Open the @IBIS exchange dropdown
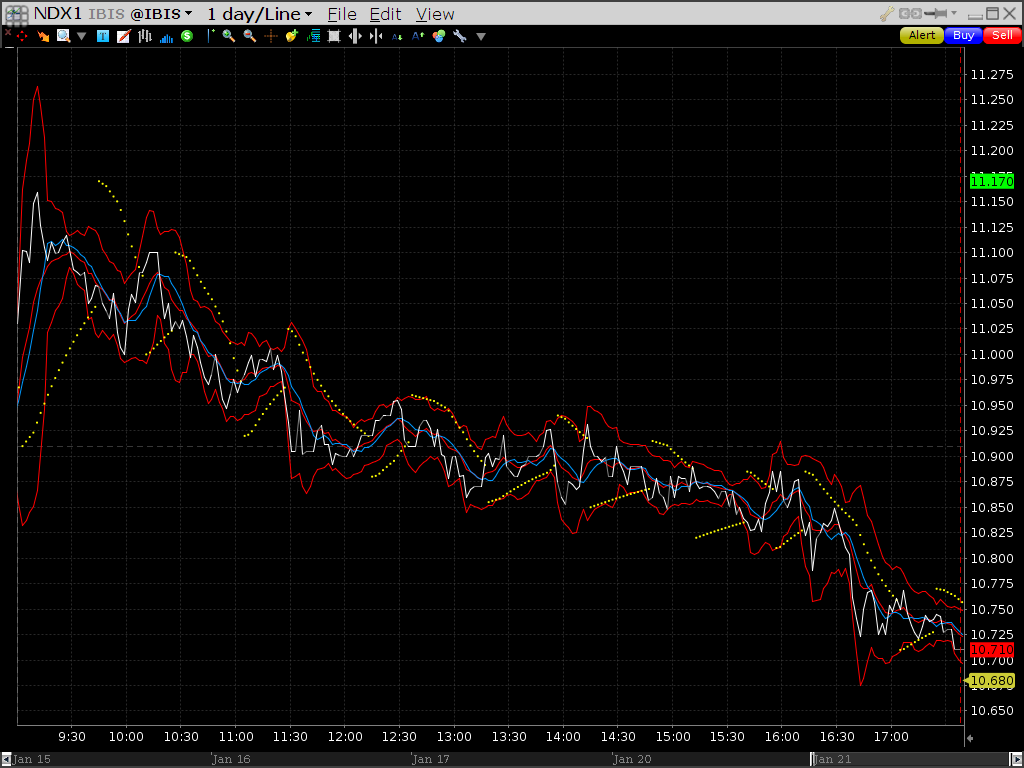Image resolution: width=1024 pixels, height=768 pixels. (161, 14)
